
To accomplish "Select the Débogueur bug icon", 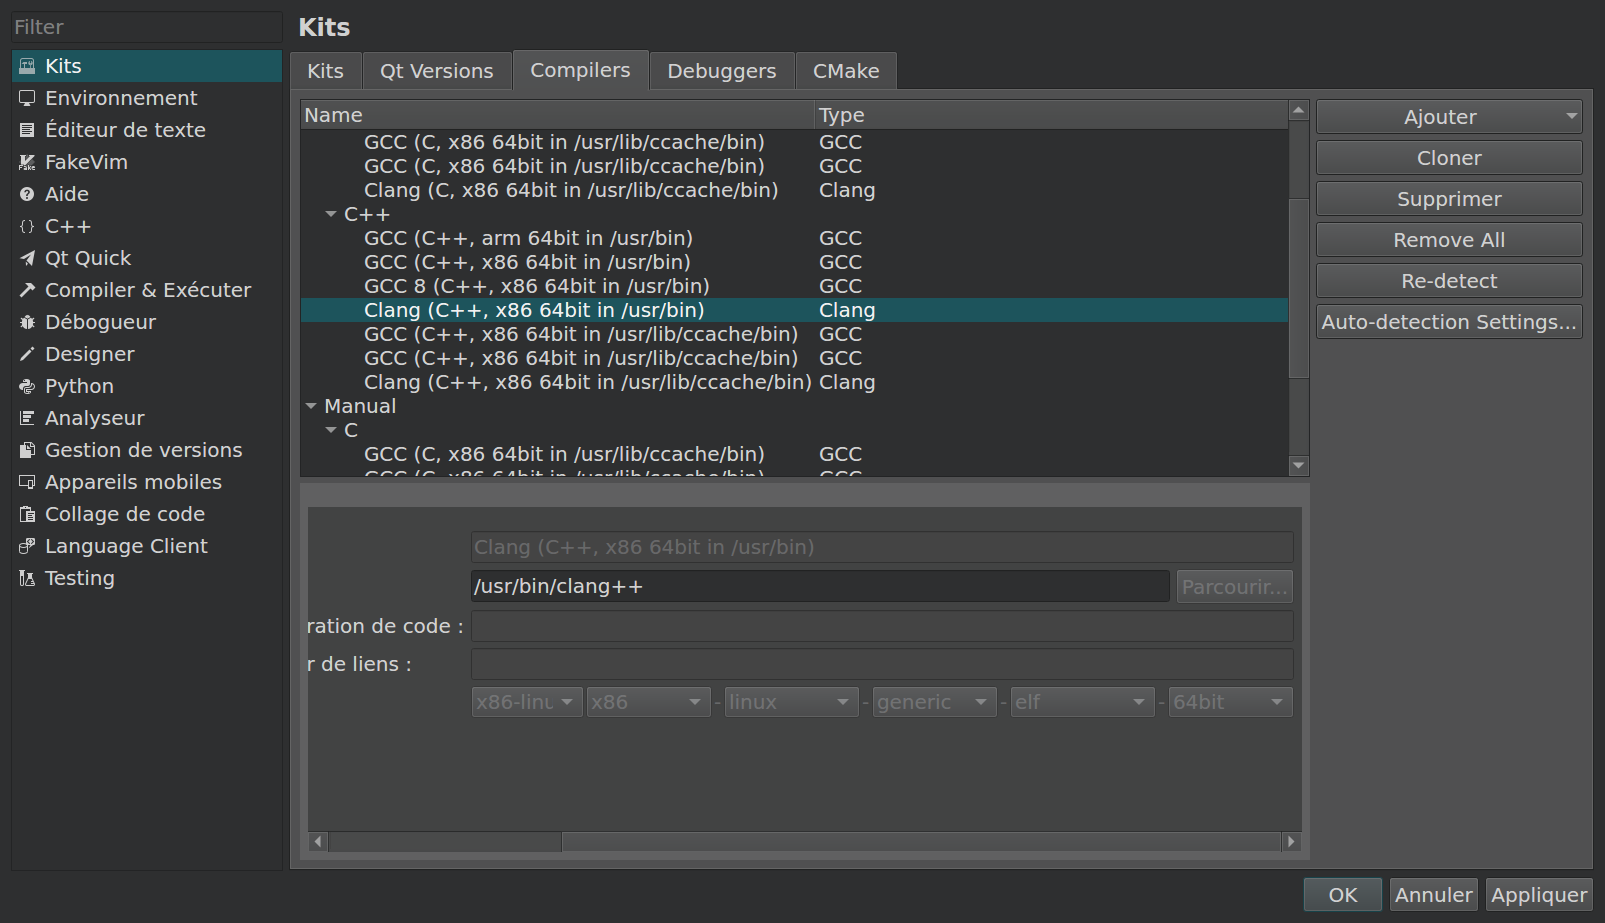I will pos(27,322).
